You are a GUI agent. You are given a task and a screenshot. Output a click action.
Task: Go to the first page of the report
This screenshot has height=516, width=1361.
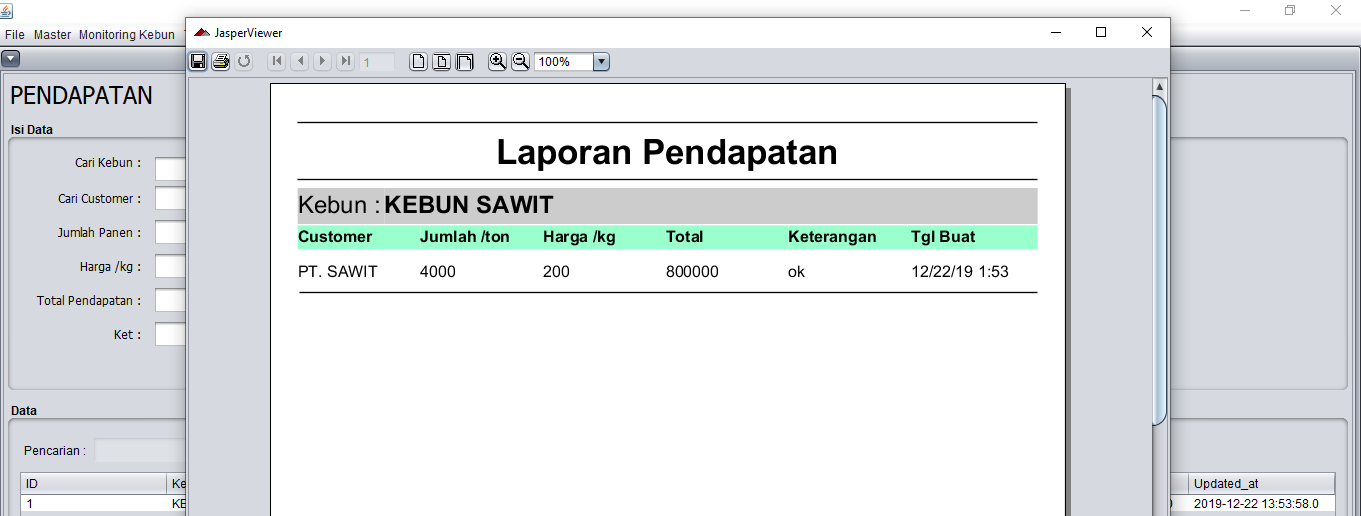click(x=277, y=62)
